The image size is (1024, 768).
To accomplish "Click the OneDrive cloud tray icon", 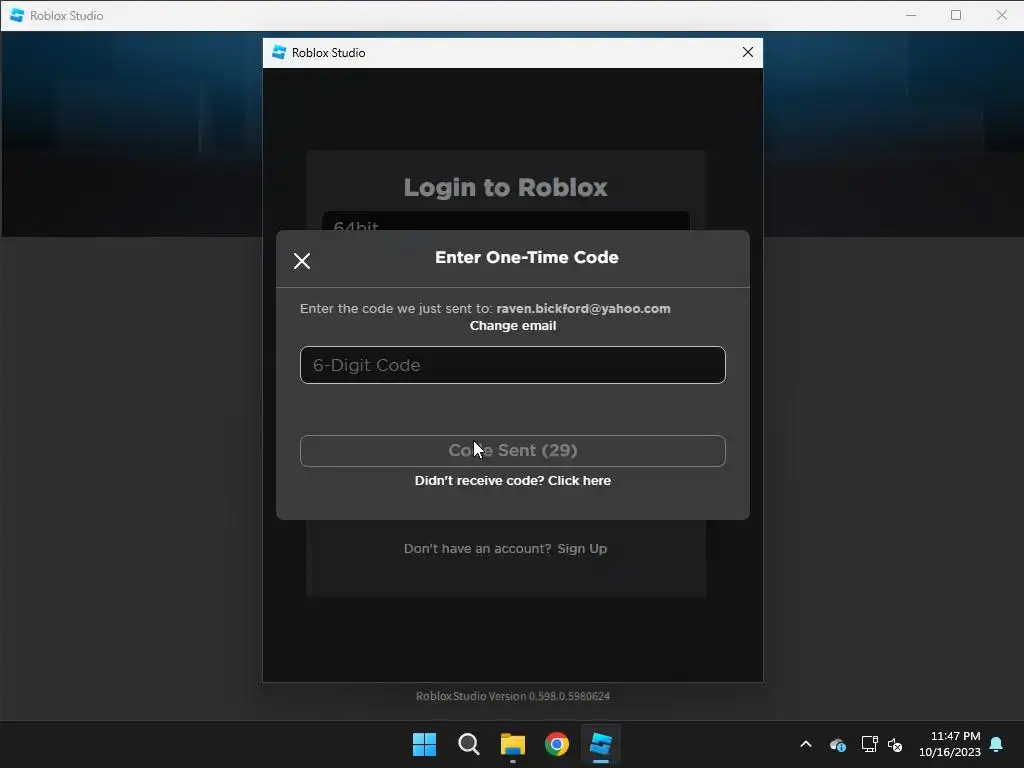I will coord(837,744).
